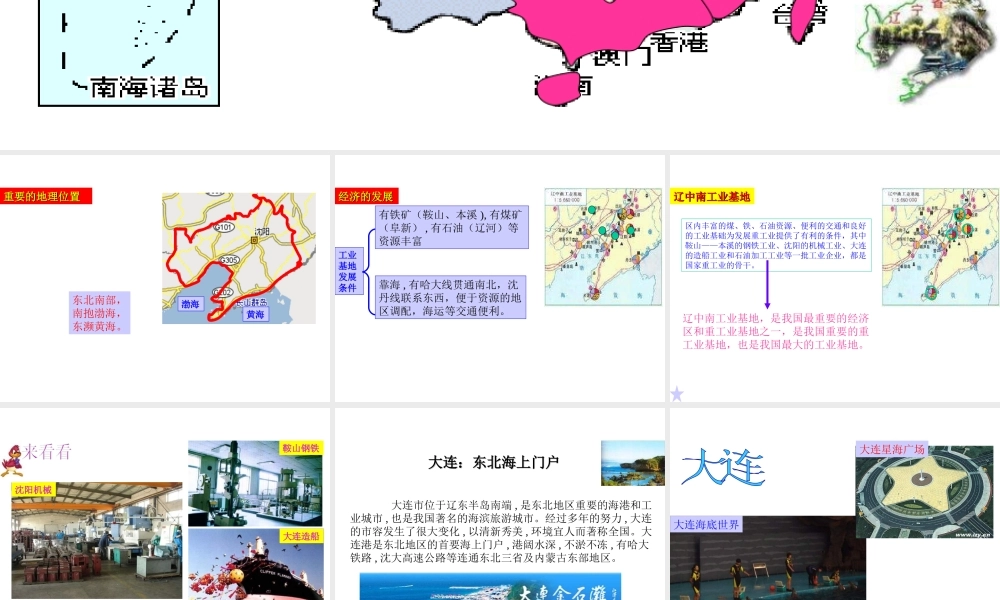The height and width of the screenshot is (600, 1000).
Task: Select the 大连市位于辽东半岛南端 paragraph
Action: (501, 531)
